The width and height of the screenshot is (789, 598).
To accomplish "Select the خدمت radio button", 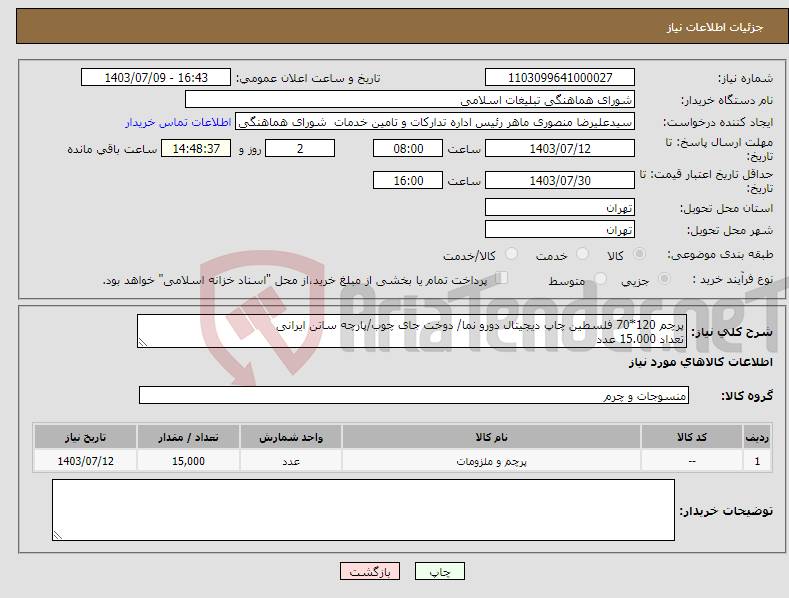I will click(582, 254).
